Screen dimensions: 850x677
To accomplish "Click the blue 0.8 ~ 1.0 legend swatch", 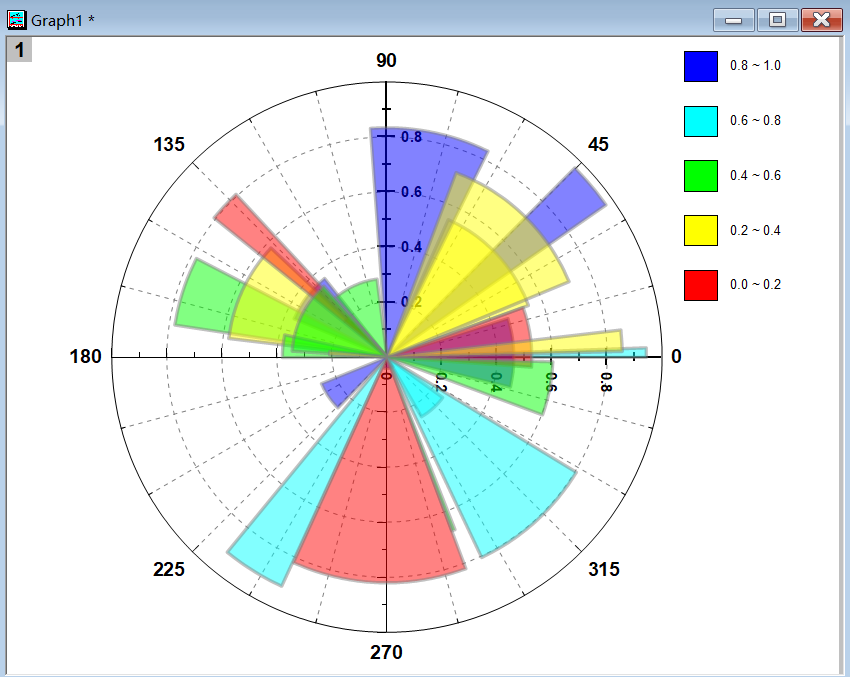I will pyautogui.click(x=701, y=66).
